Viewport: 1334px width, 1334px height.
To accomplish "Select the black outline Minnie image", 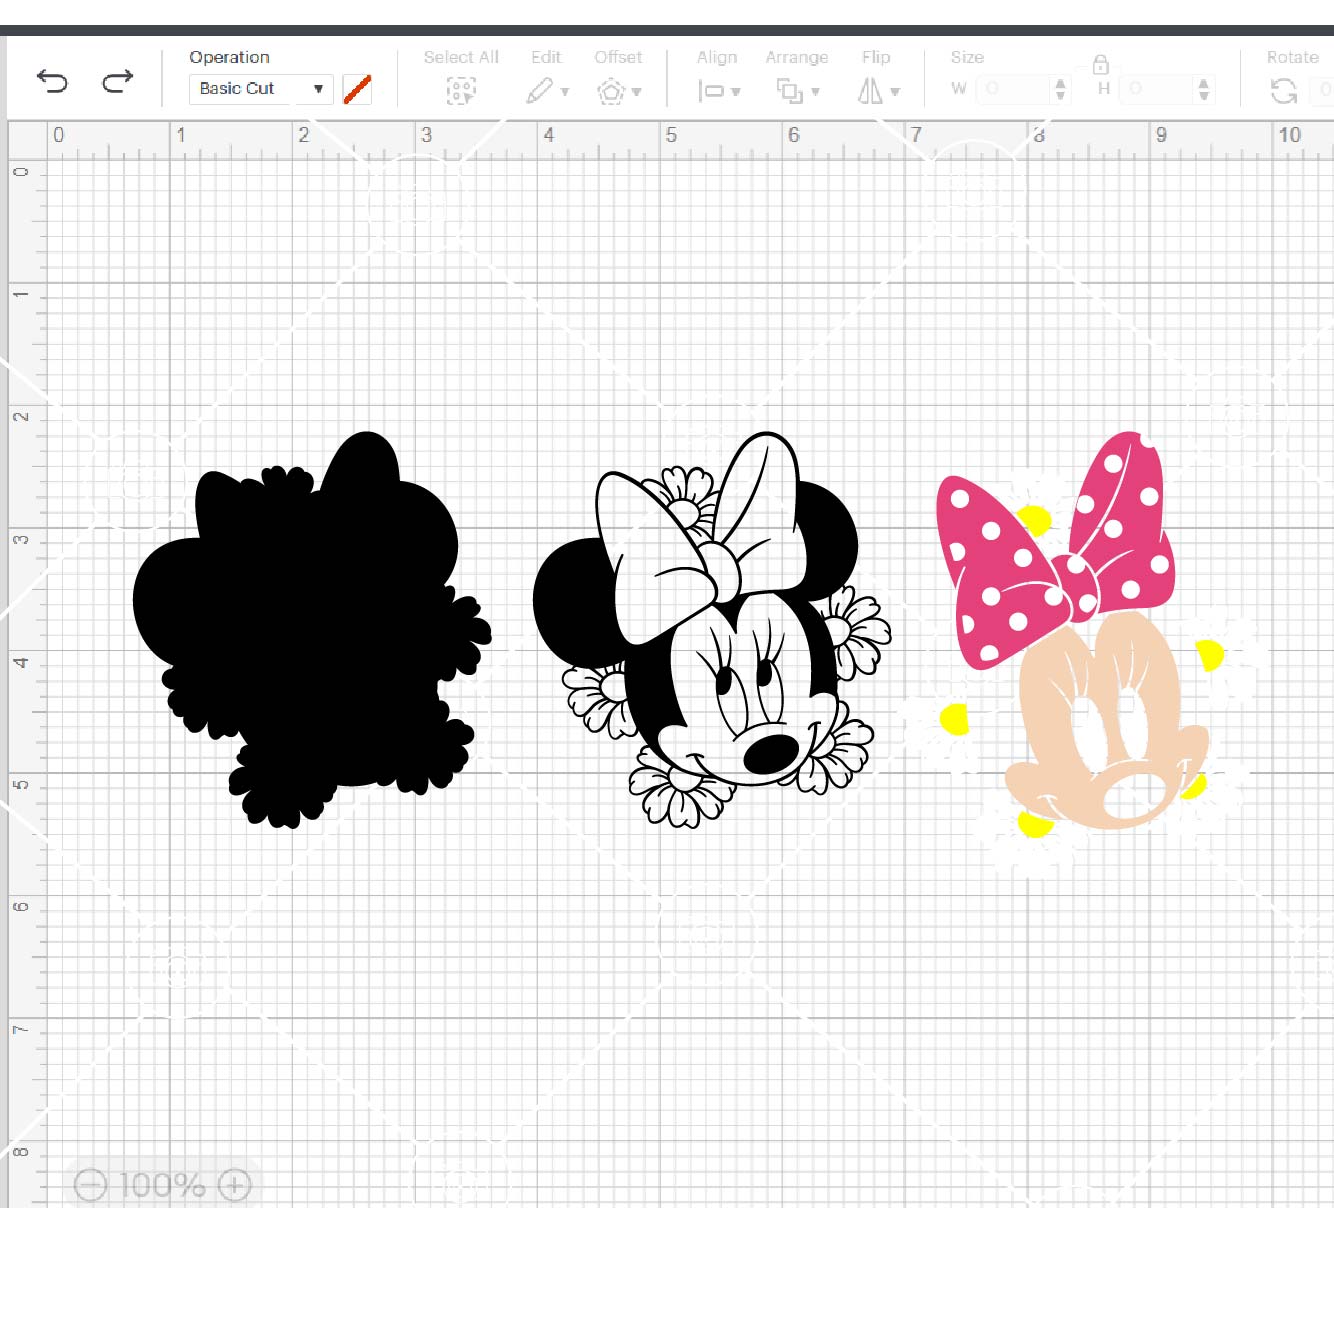I will (712, 630).
